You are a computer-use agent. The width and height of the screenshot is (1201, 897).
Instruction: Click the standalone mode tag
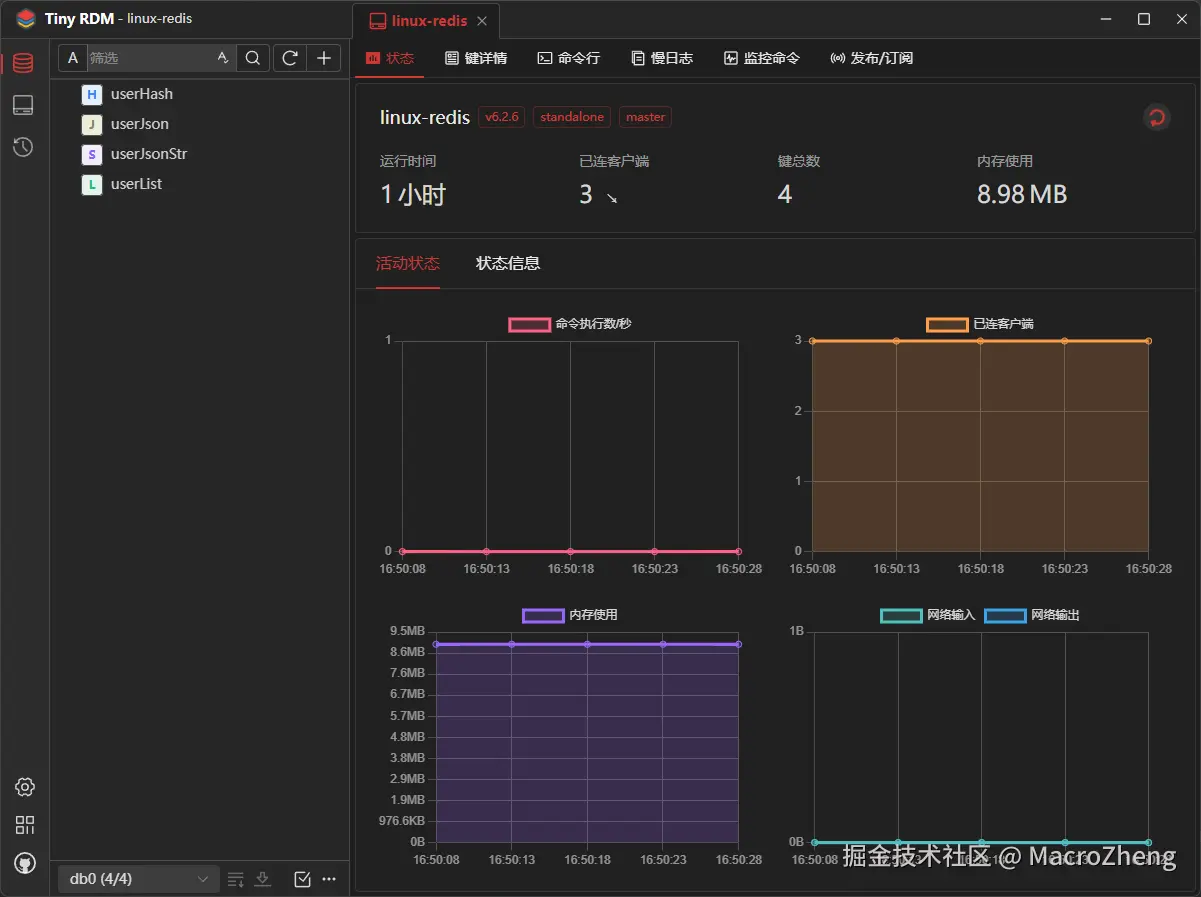pos(572,117)
